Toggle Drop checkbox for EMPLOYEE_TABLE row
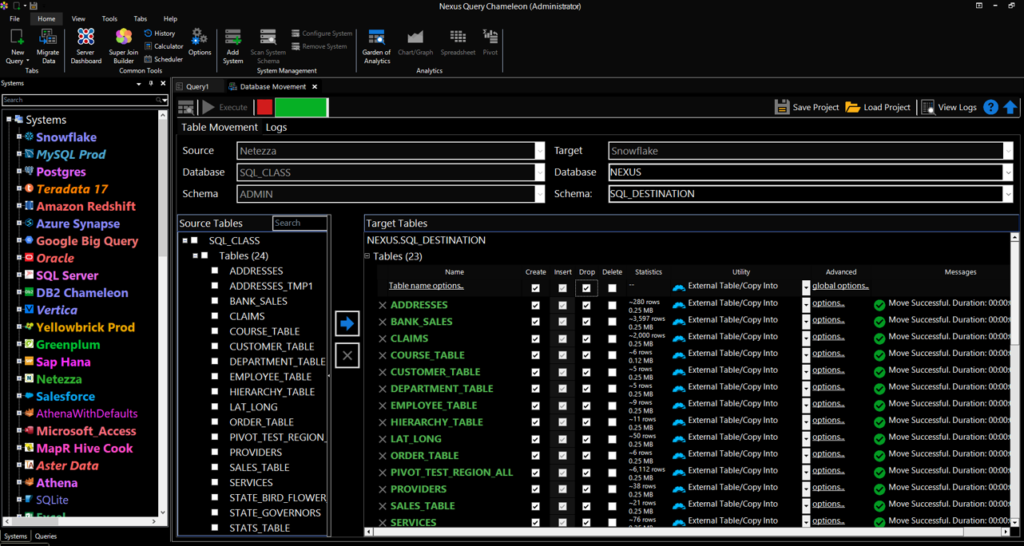1024x546 pixels. (586, 405)
